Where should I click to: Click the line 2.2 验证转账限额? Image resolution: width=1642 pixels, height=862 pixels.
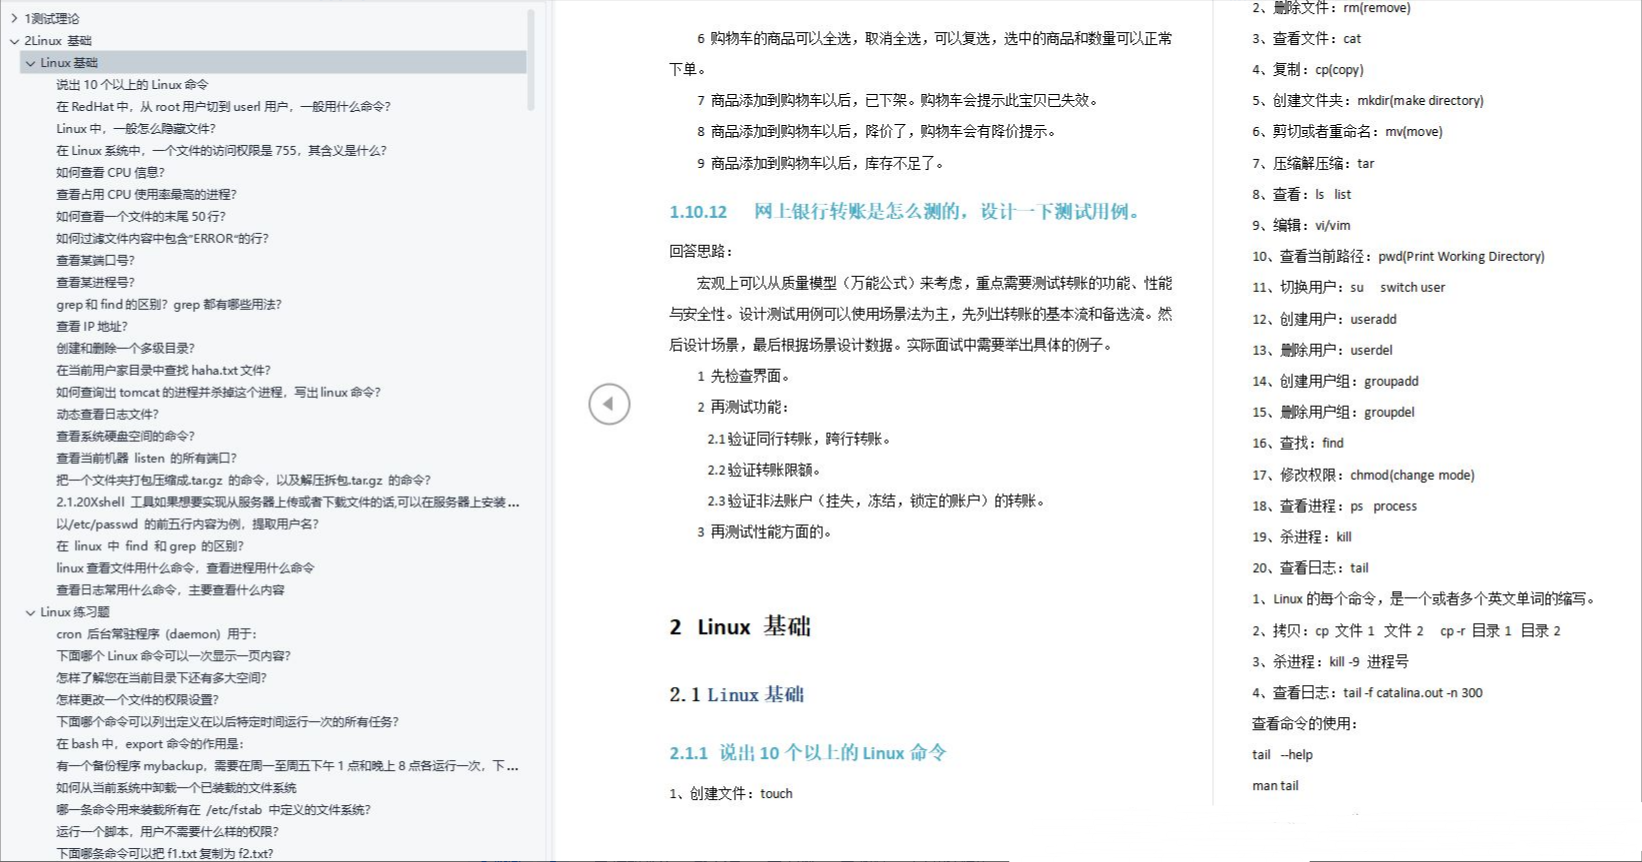pyautogui.click(x=764, y=470)
